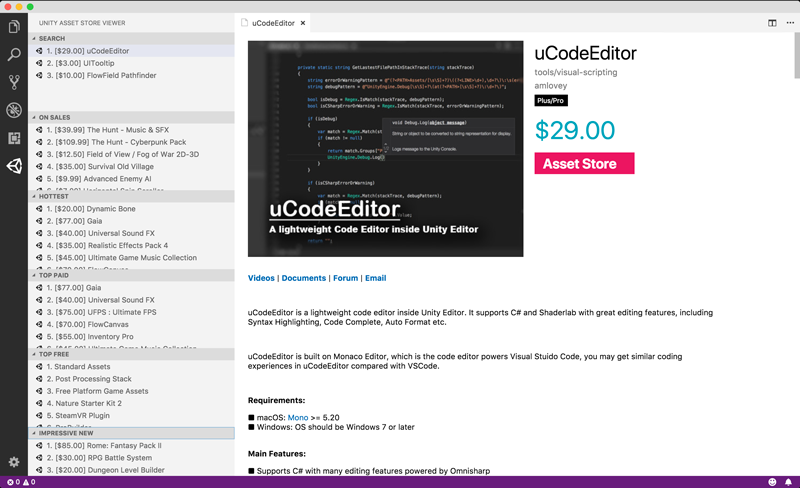800x488 pixels.
Task: Switch to the uCodeEditor tab
Action: tap(273, 23)
